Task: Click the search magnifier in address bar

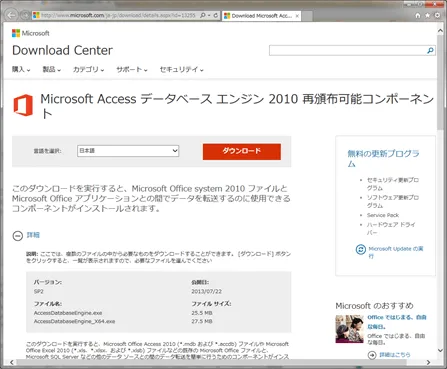Action: (x=203, y=15)
